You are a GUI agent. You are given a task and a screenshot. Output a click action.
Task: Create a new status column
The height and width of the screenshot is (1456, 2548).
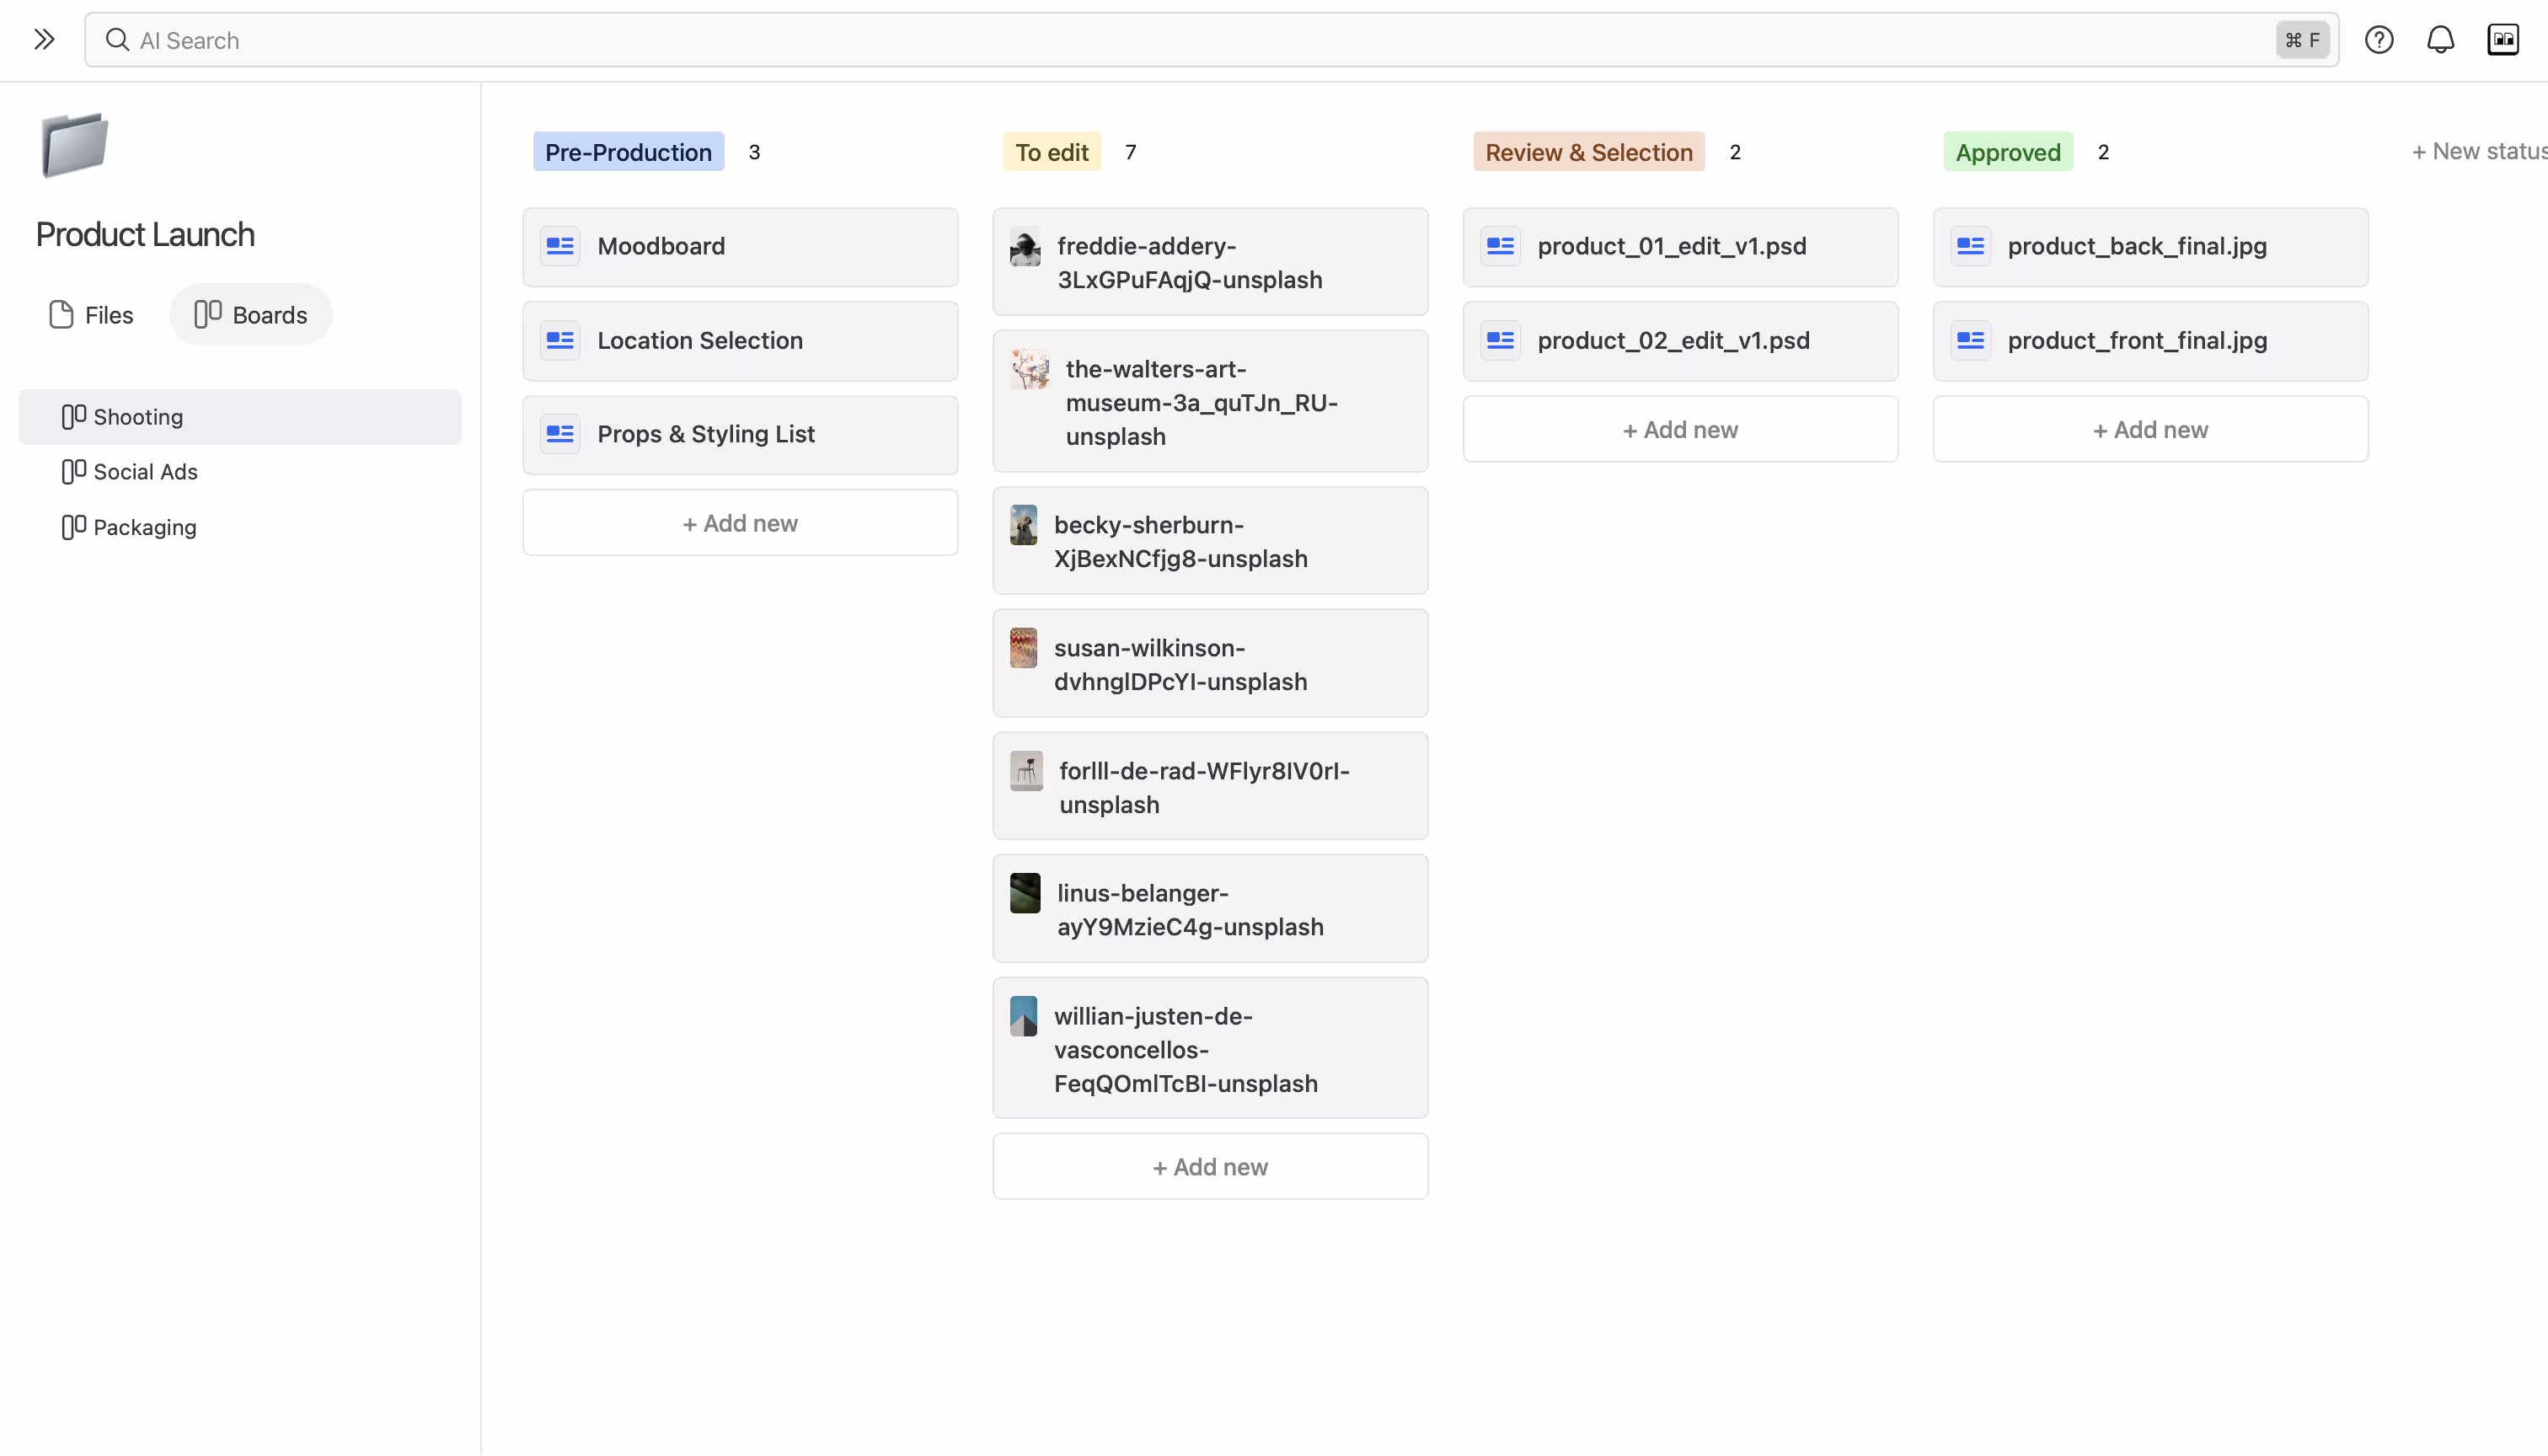(x=2478, y=152)
